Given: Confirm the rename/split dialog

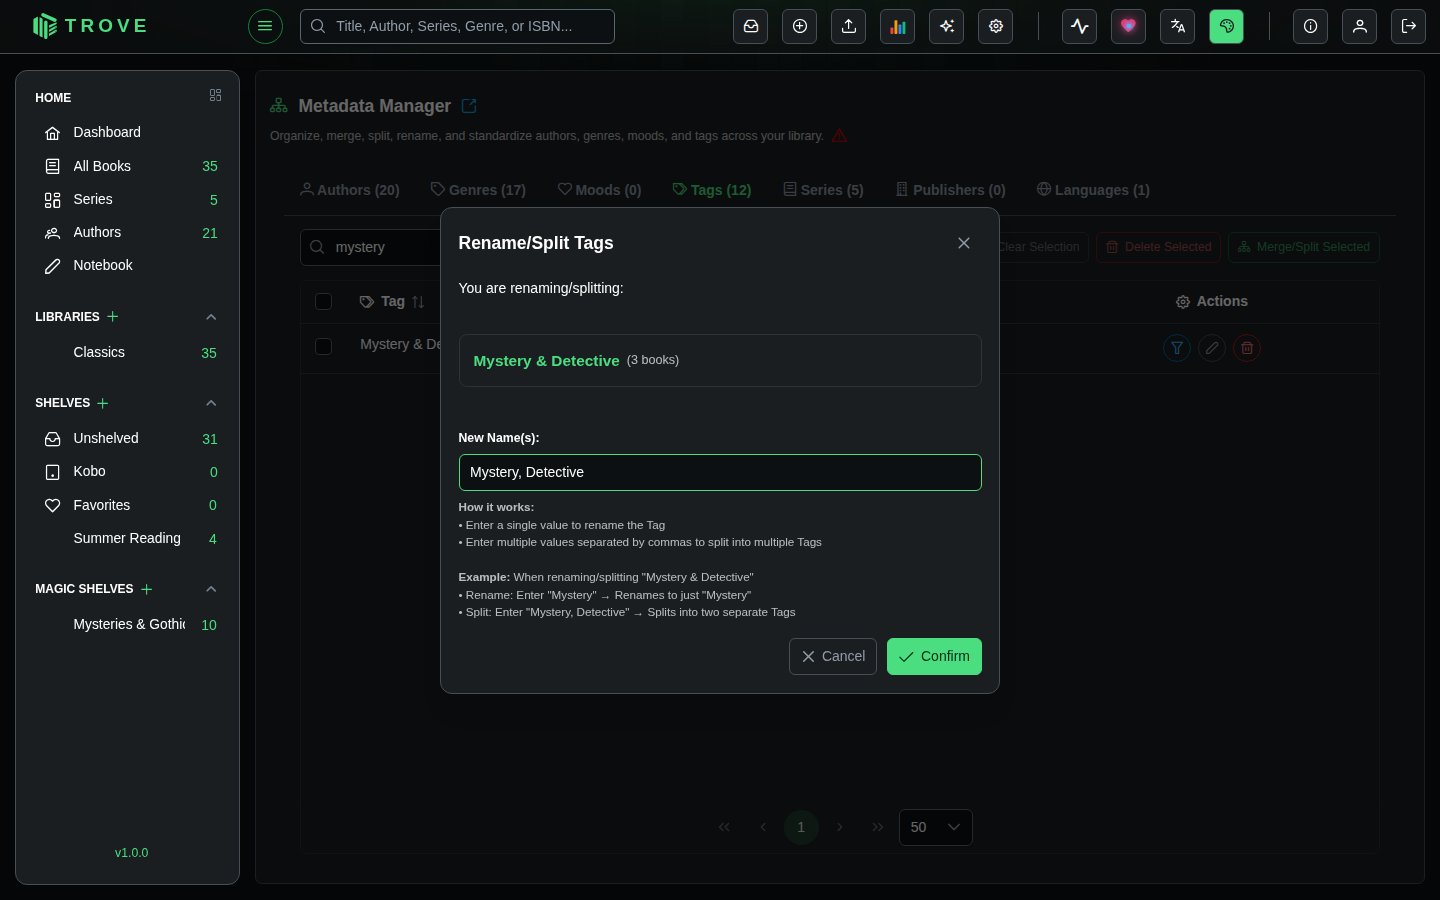Looking at the screenshot, I should (934, 656).
